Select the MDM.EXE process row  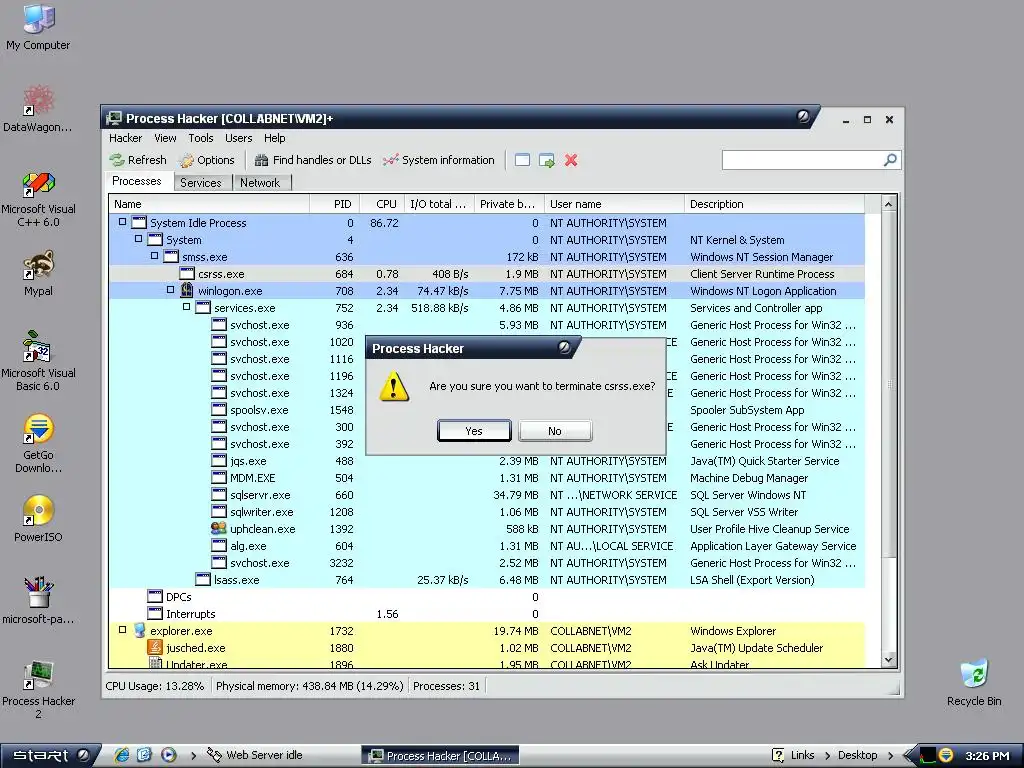(x=487, y=478)
